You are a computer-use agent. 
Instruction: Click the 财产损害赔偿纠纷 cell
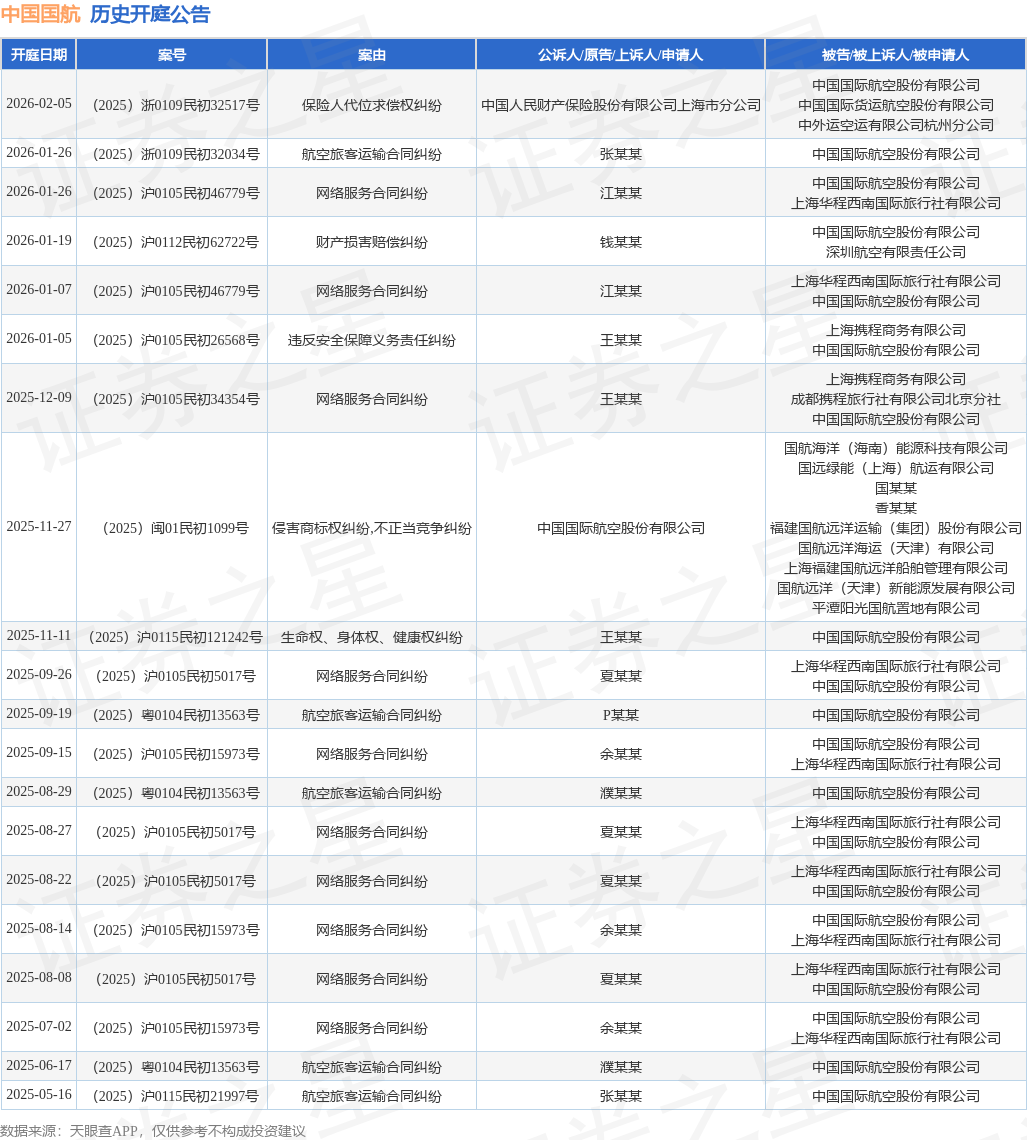coord(371,242)
